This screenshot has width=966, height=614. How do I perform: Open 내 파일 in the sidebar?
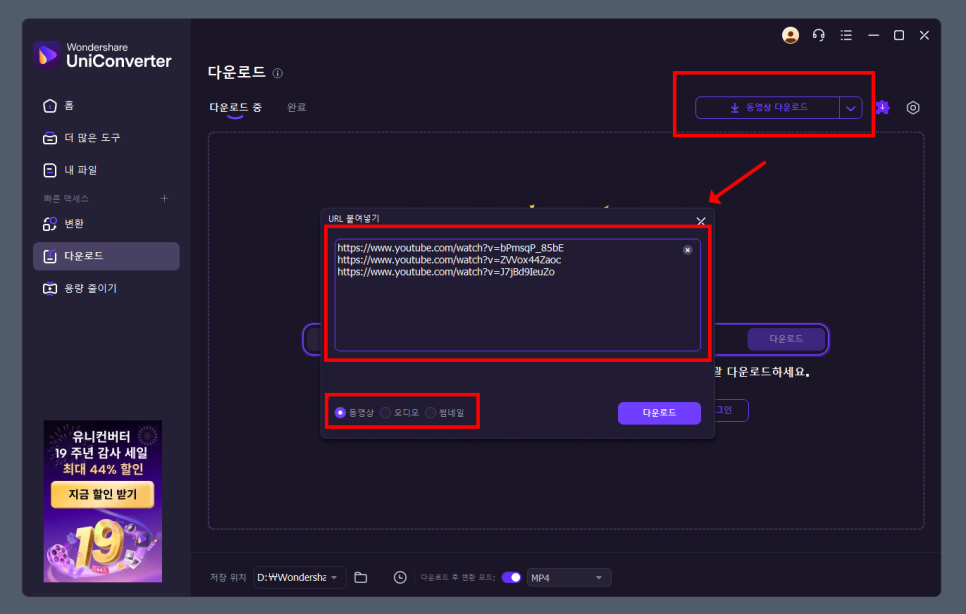click(107, 170)
